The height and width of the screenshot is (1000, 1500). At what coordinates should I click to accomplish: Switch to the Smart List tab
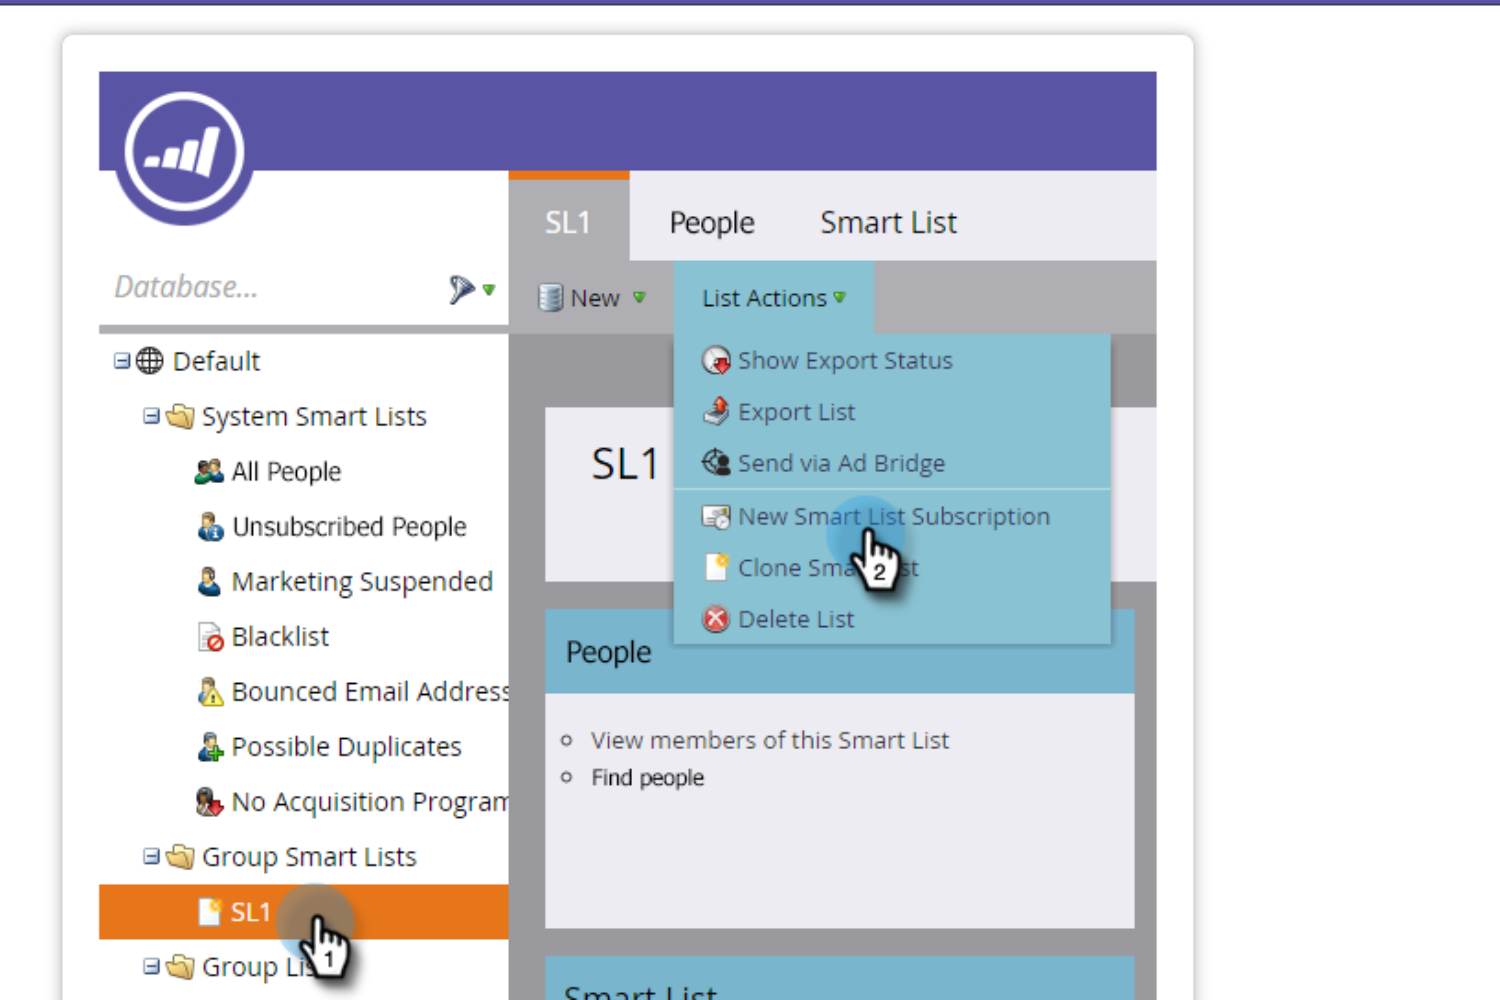pyautogui.click(x=888, y=222)
